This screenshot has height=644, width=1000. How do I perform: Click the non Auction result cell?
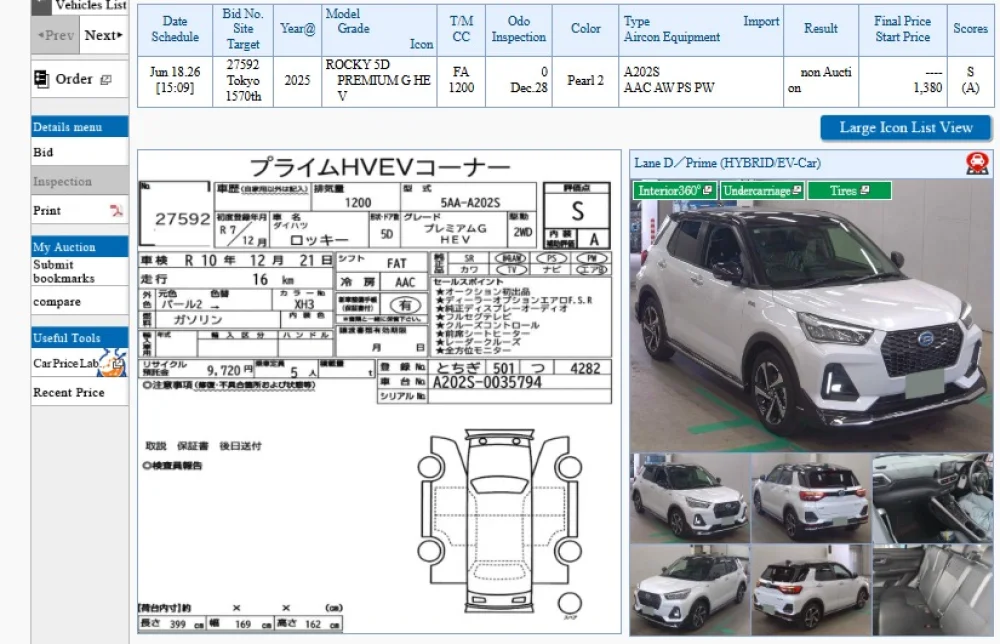[x=821, y=81]
